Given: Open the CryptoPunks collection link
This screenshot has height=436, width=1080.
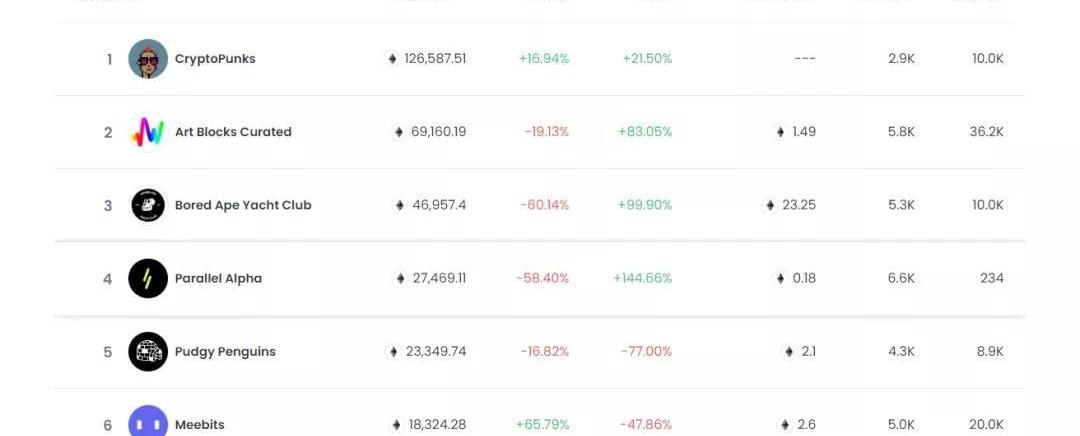Looking at the screenshot, I should click(x=215, y=59).
